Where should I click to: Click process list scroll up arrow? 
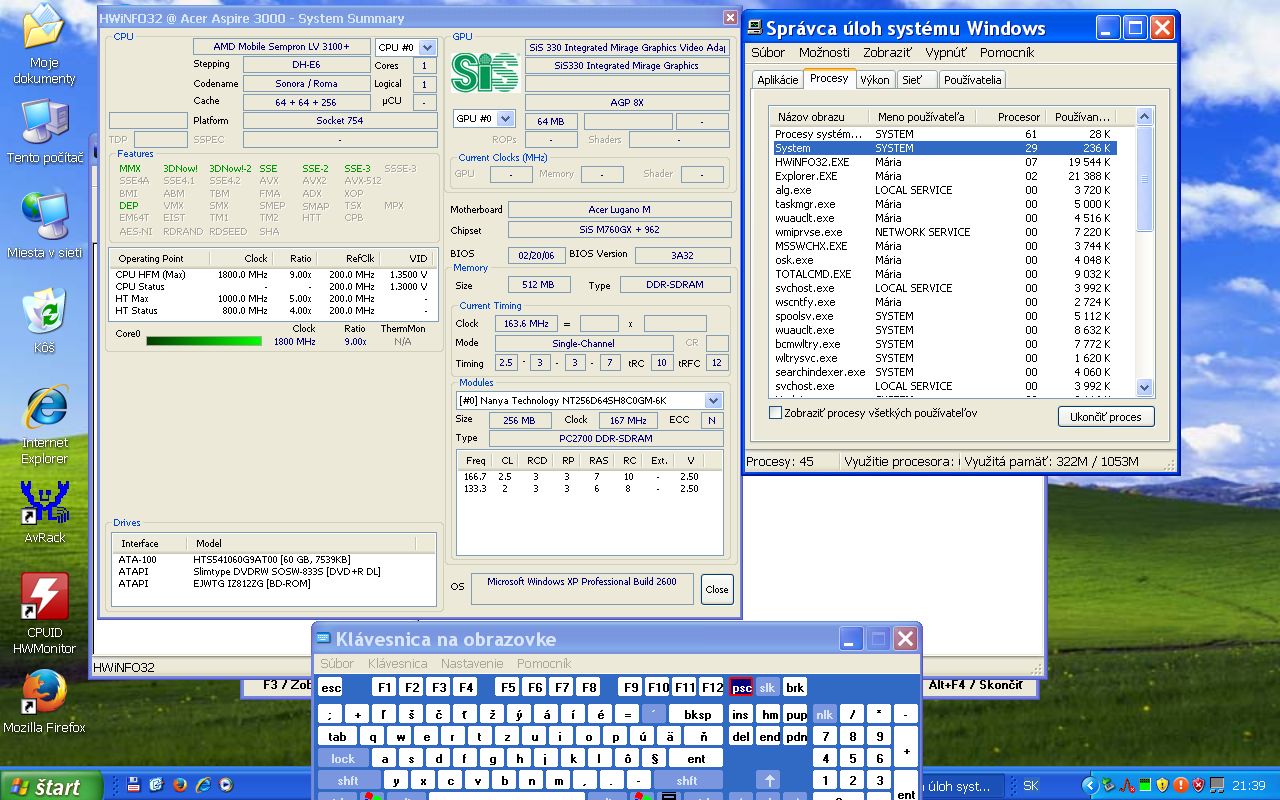click(x=1145, y=116)
